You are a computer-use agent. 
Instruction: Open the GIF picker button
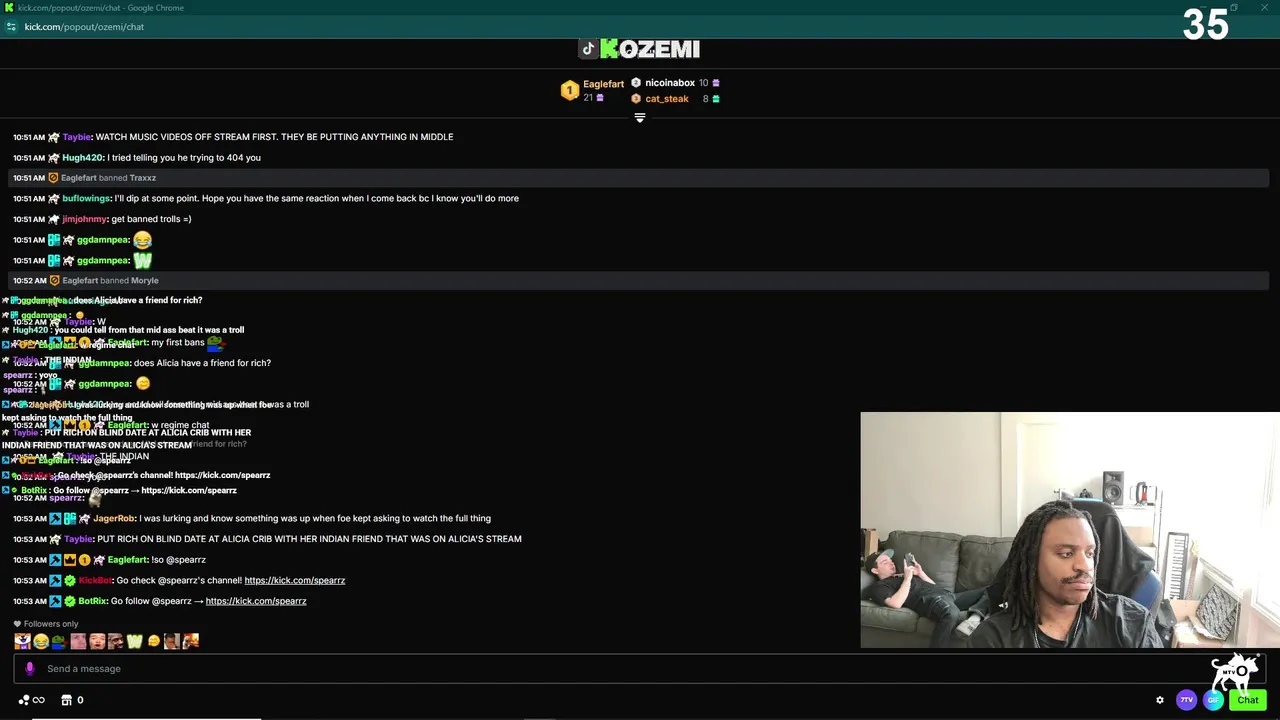pyautogui.click(x=1213, y=700)
